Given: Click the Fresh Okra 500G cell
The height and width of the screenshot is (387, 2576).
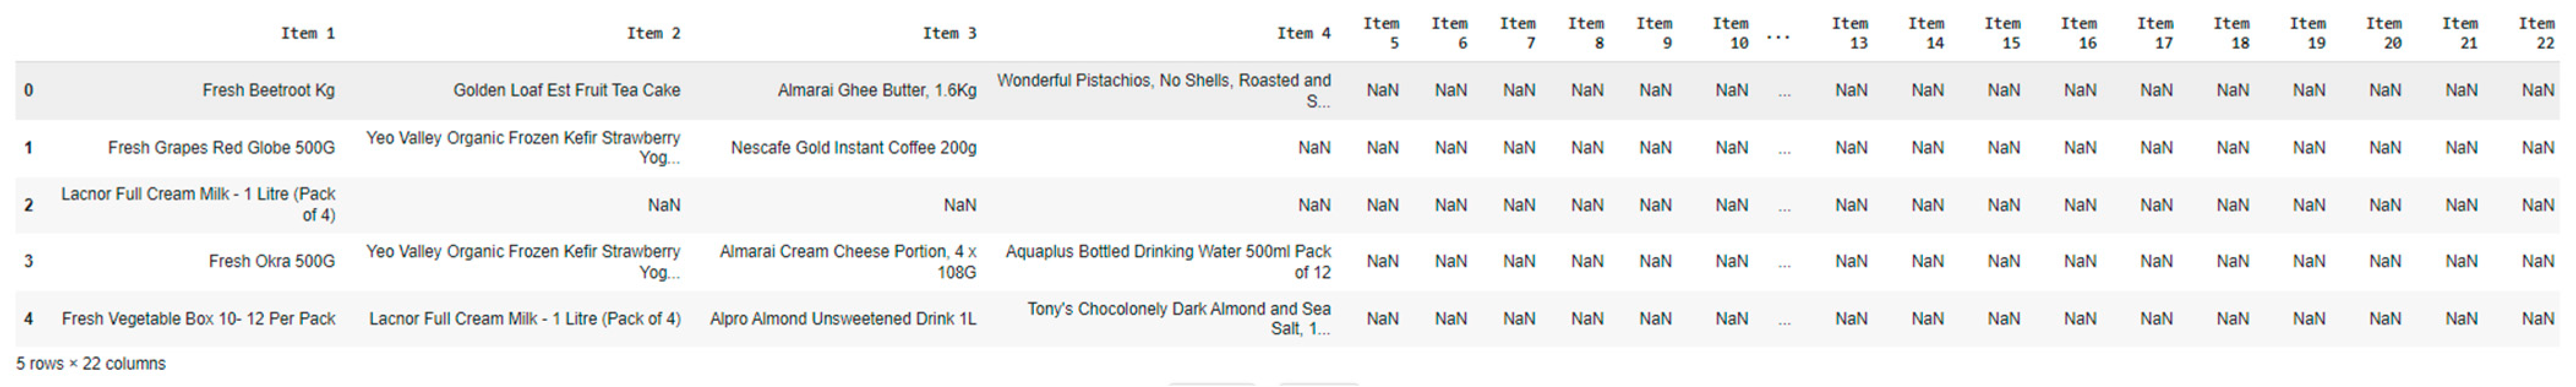Looking at the screenshot, I should 271,261.
